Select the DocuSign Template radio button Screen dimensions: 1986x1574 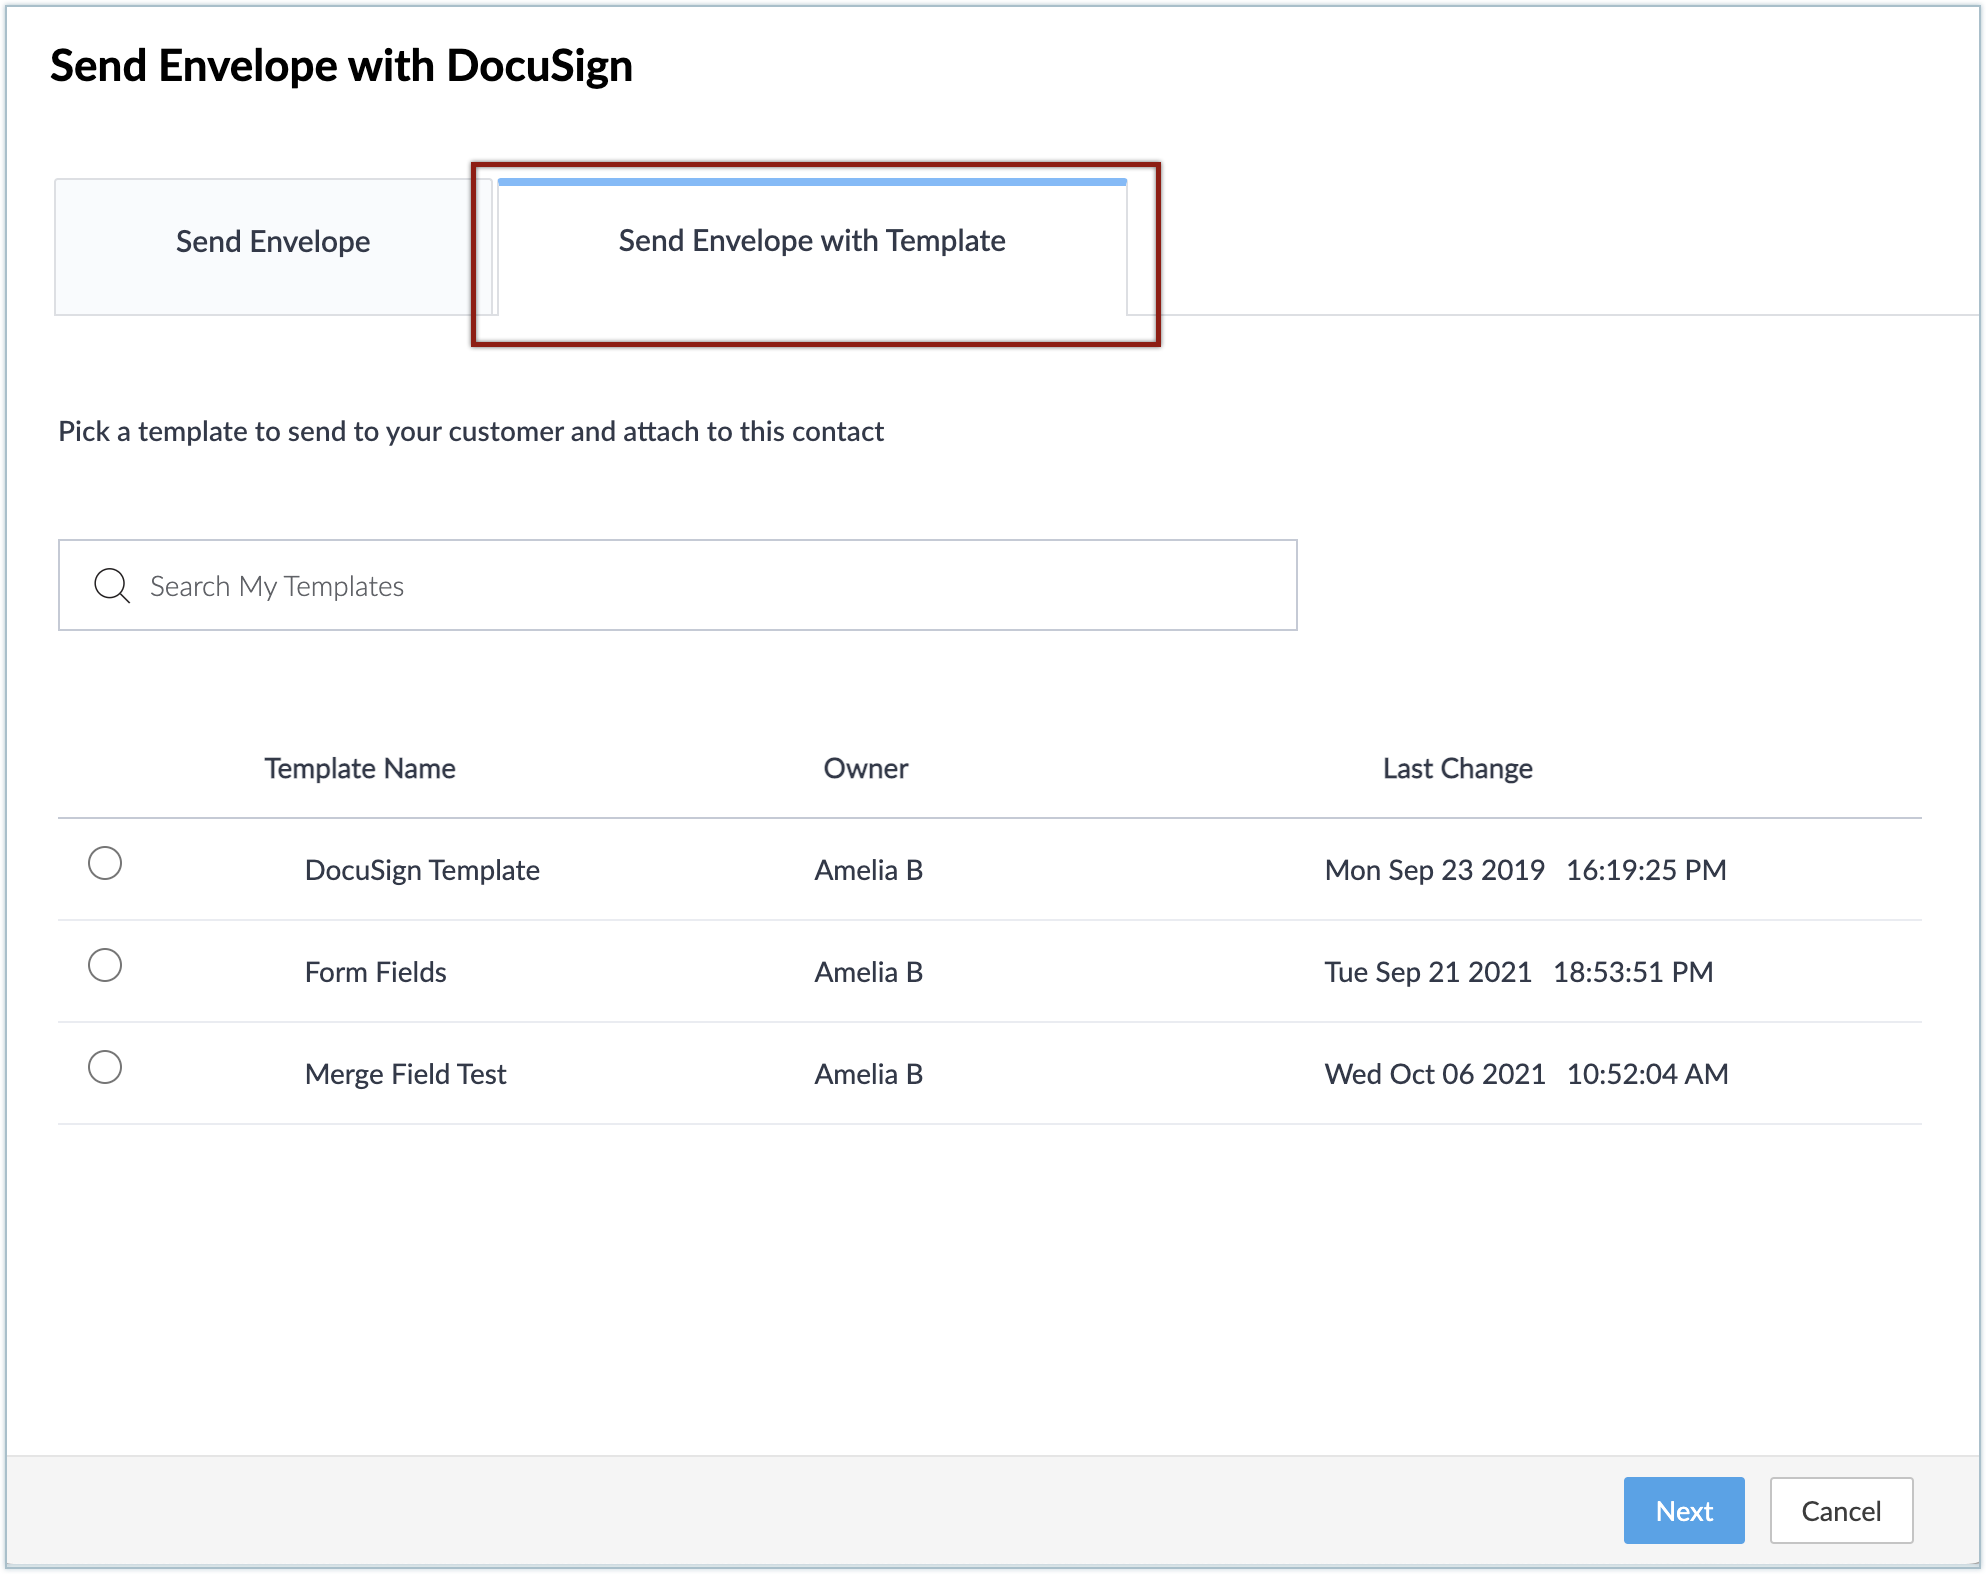tap(105, 863)
